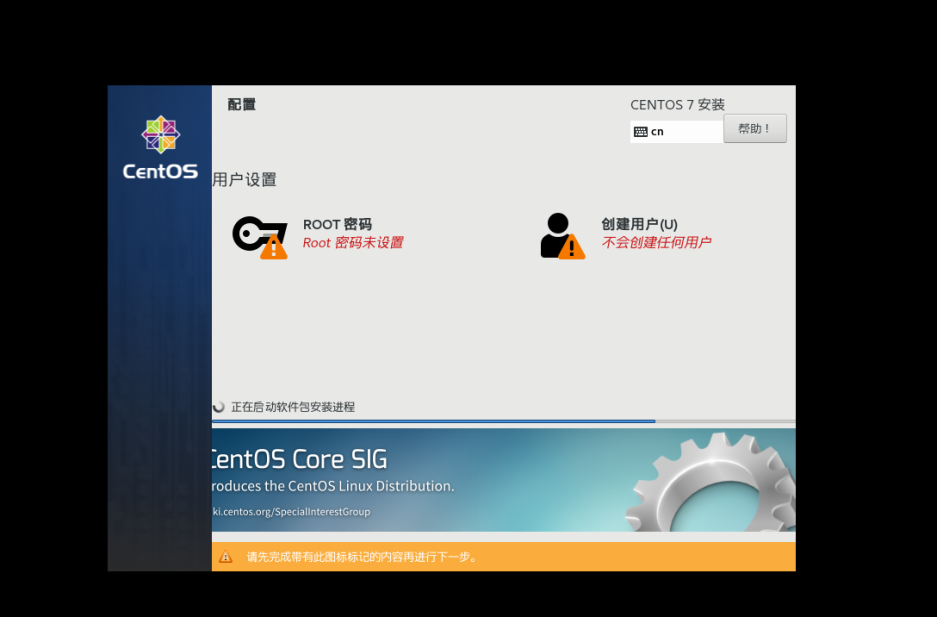Screen dimensions: 937x617
Task: Click the 帮助! help button
Action: click(x=755, y=128)
